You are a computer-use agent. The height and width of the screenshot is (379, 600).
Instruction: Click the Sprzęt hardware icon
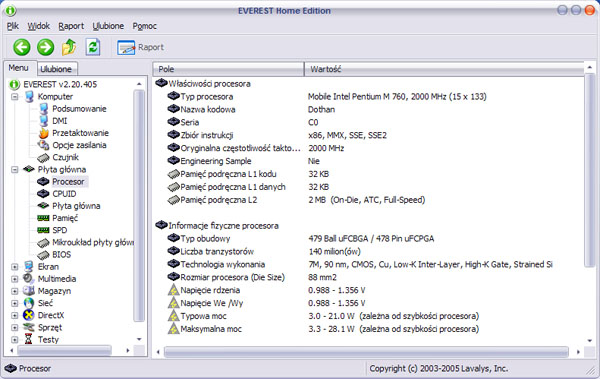pos(29,327)
